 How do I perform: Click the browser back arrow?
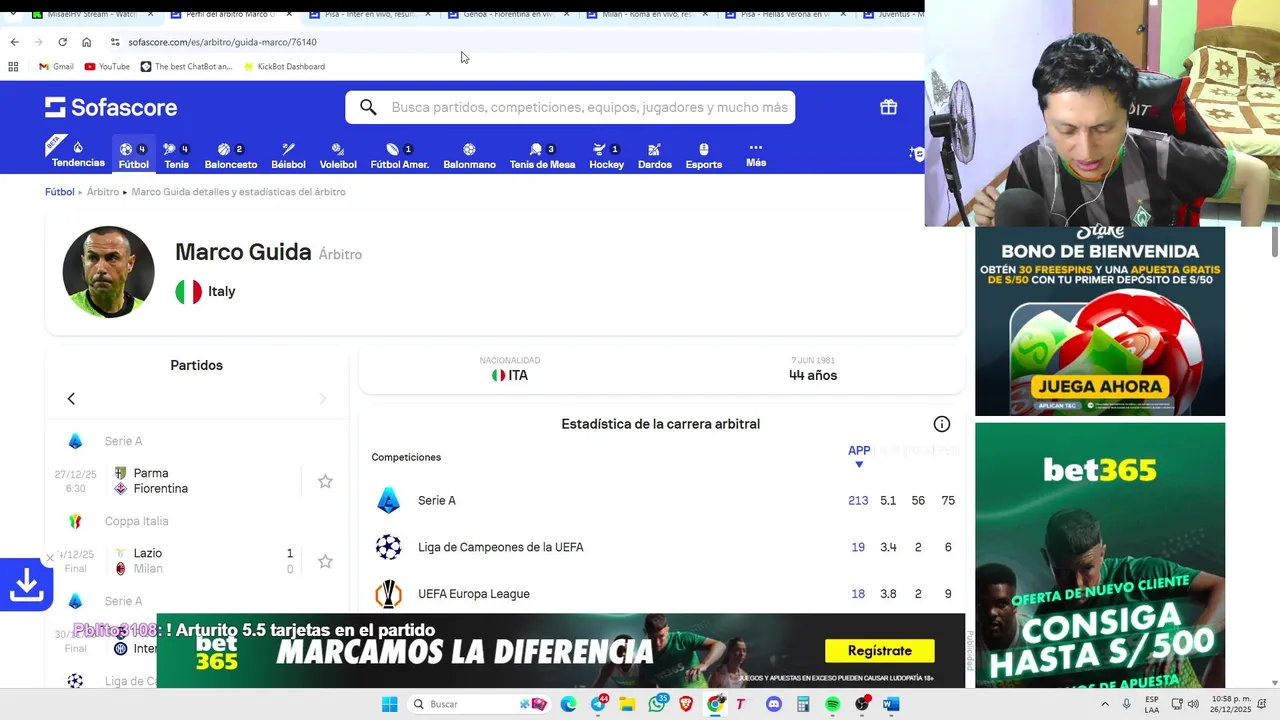[14, 42]
